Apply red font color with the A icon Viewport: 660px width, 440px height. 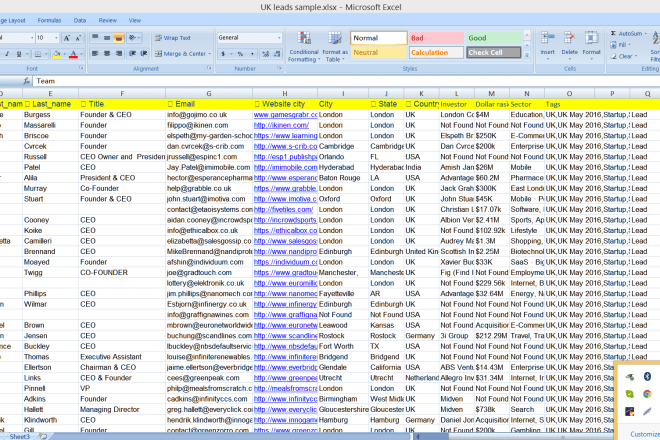click(73, 54)
